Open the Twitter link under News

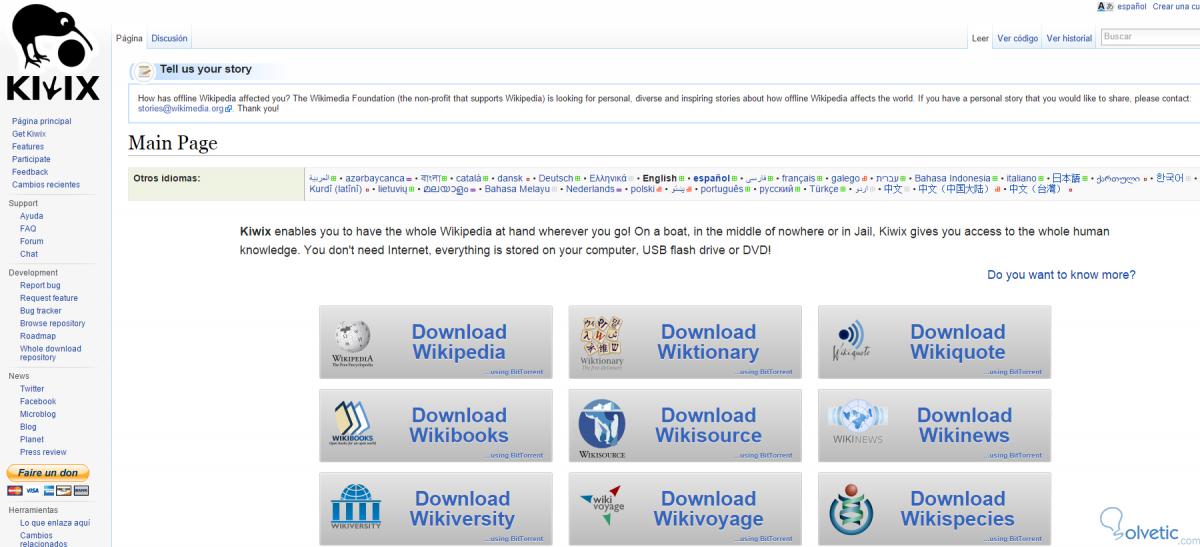pos(32,389)
